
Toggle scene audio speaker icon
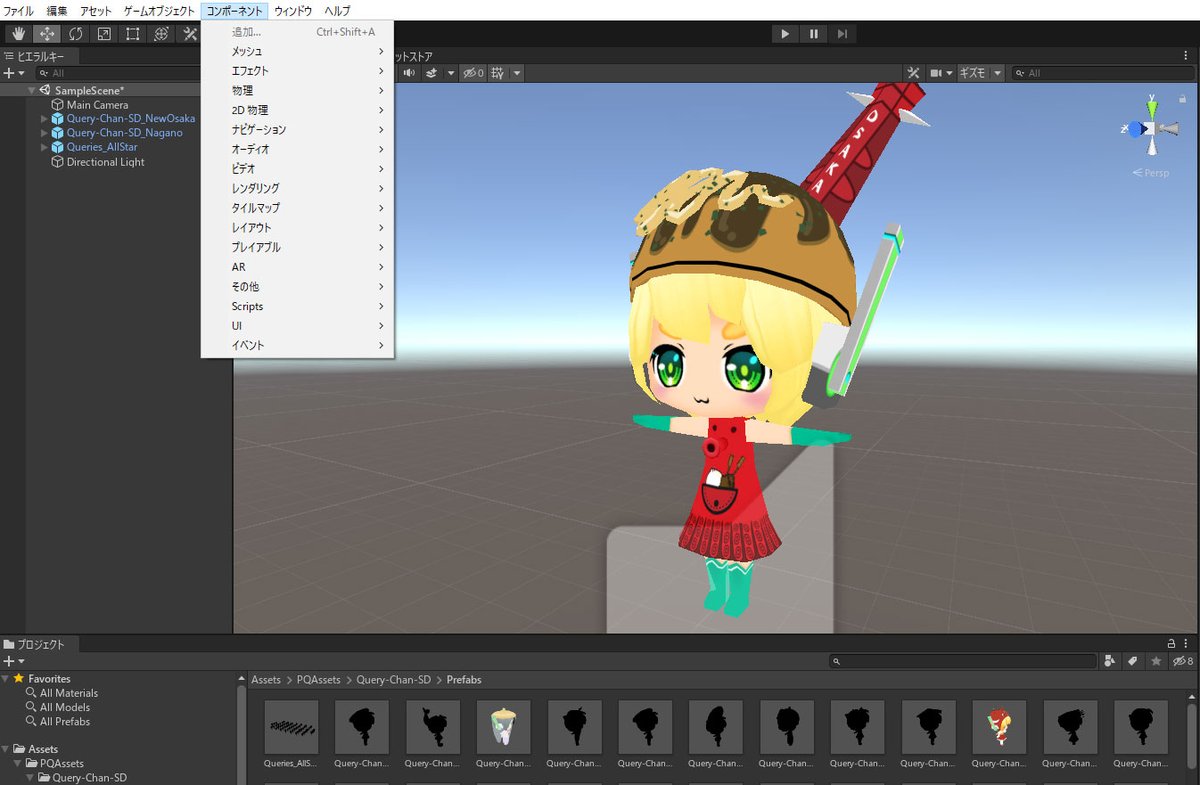[409, 73]
